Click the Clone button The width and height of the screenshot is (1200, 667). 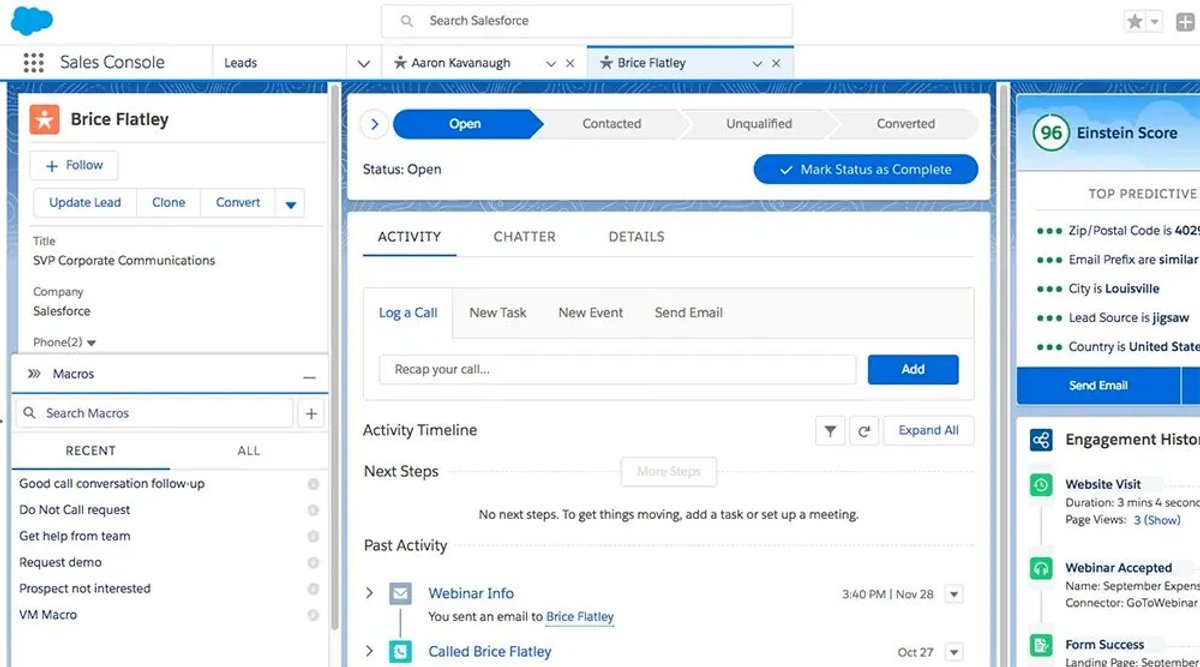pos(168,203)
